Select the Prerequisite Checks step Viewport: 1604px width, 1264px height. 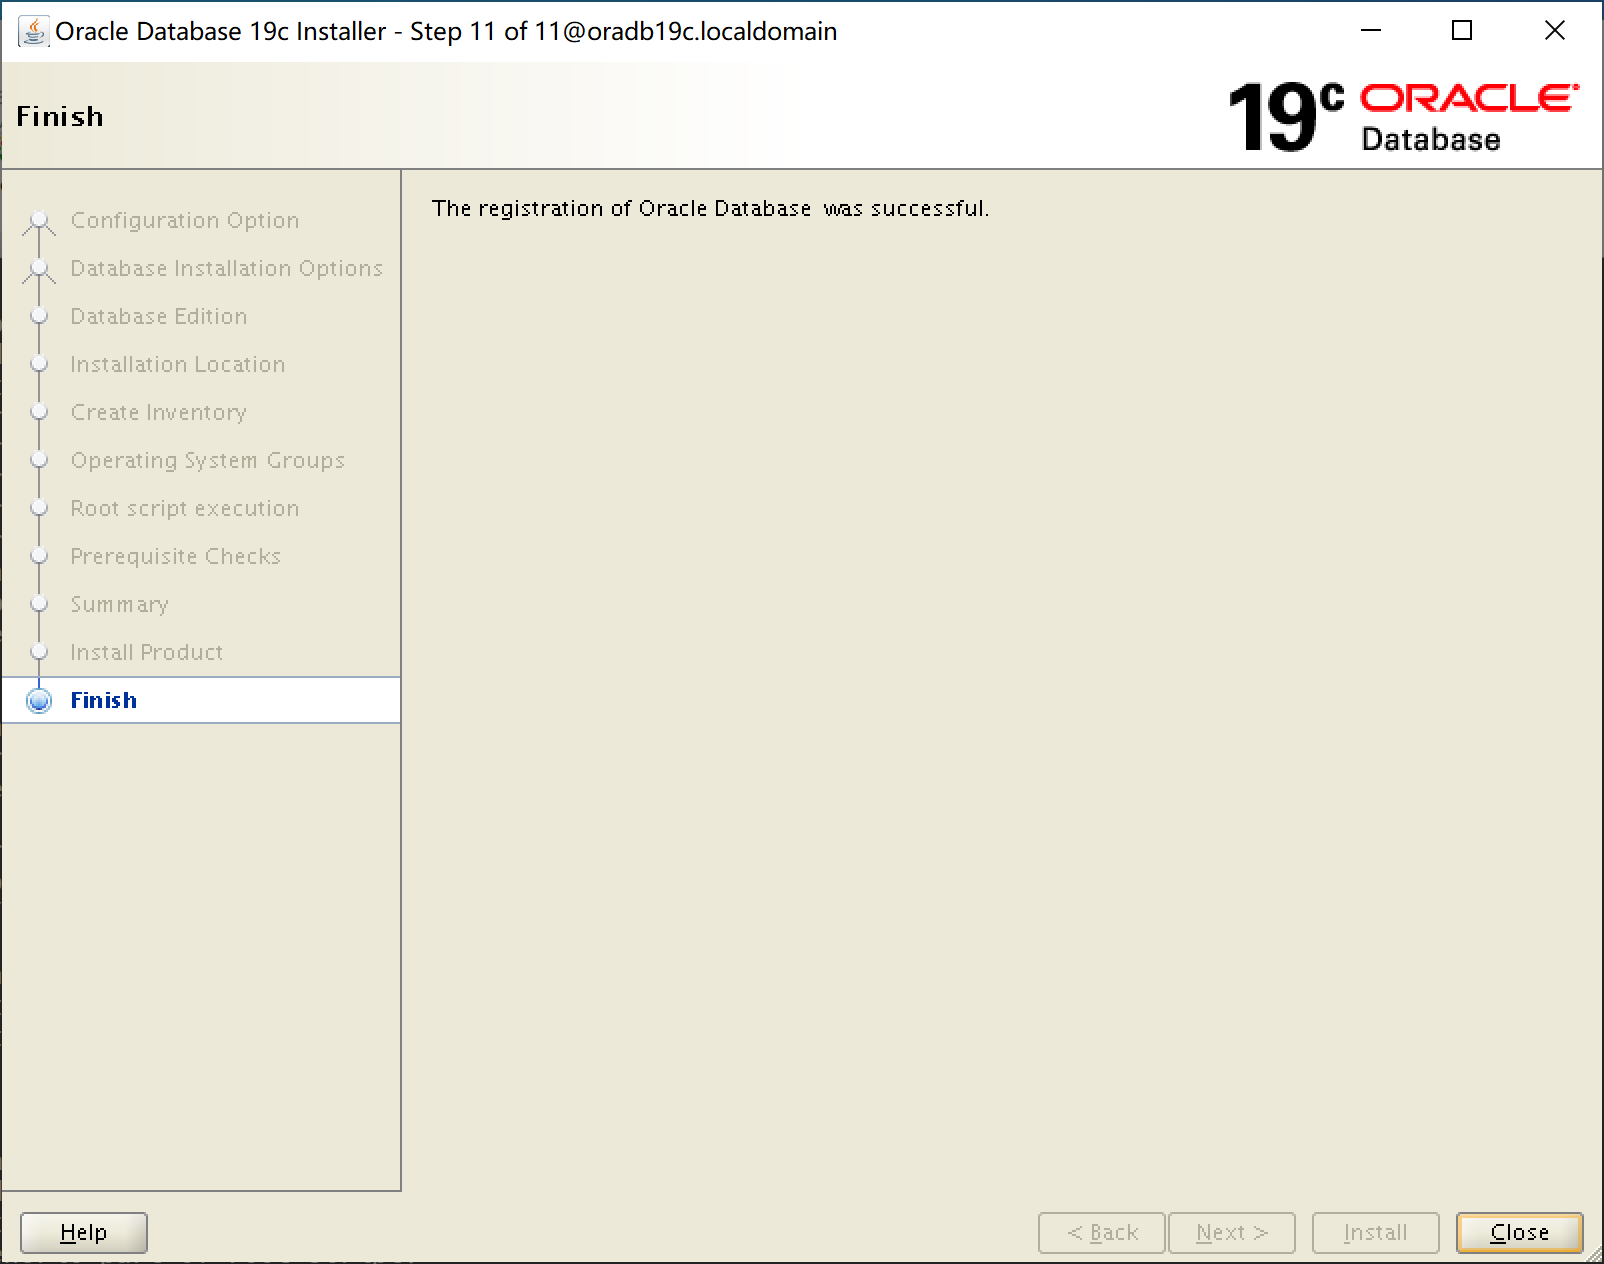click(x=176, y=556)
